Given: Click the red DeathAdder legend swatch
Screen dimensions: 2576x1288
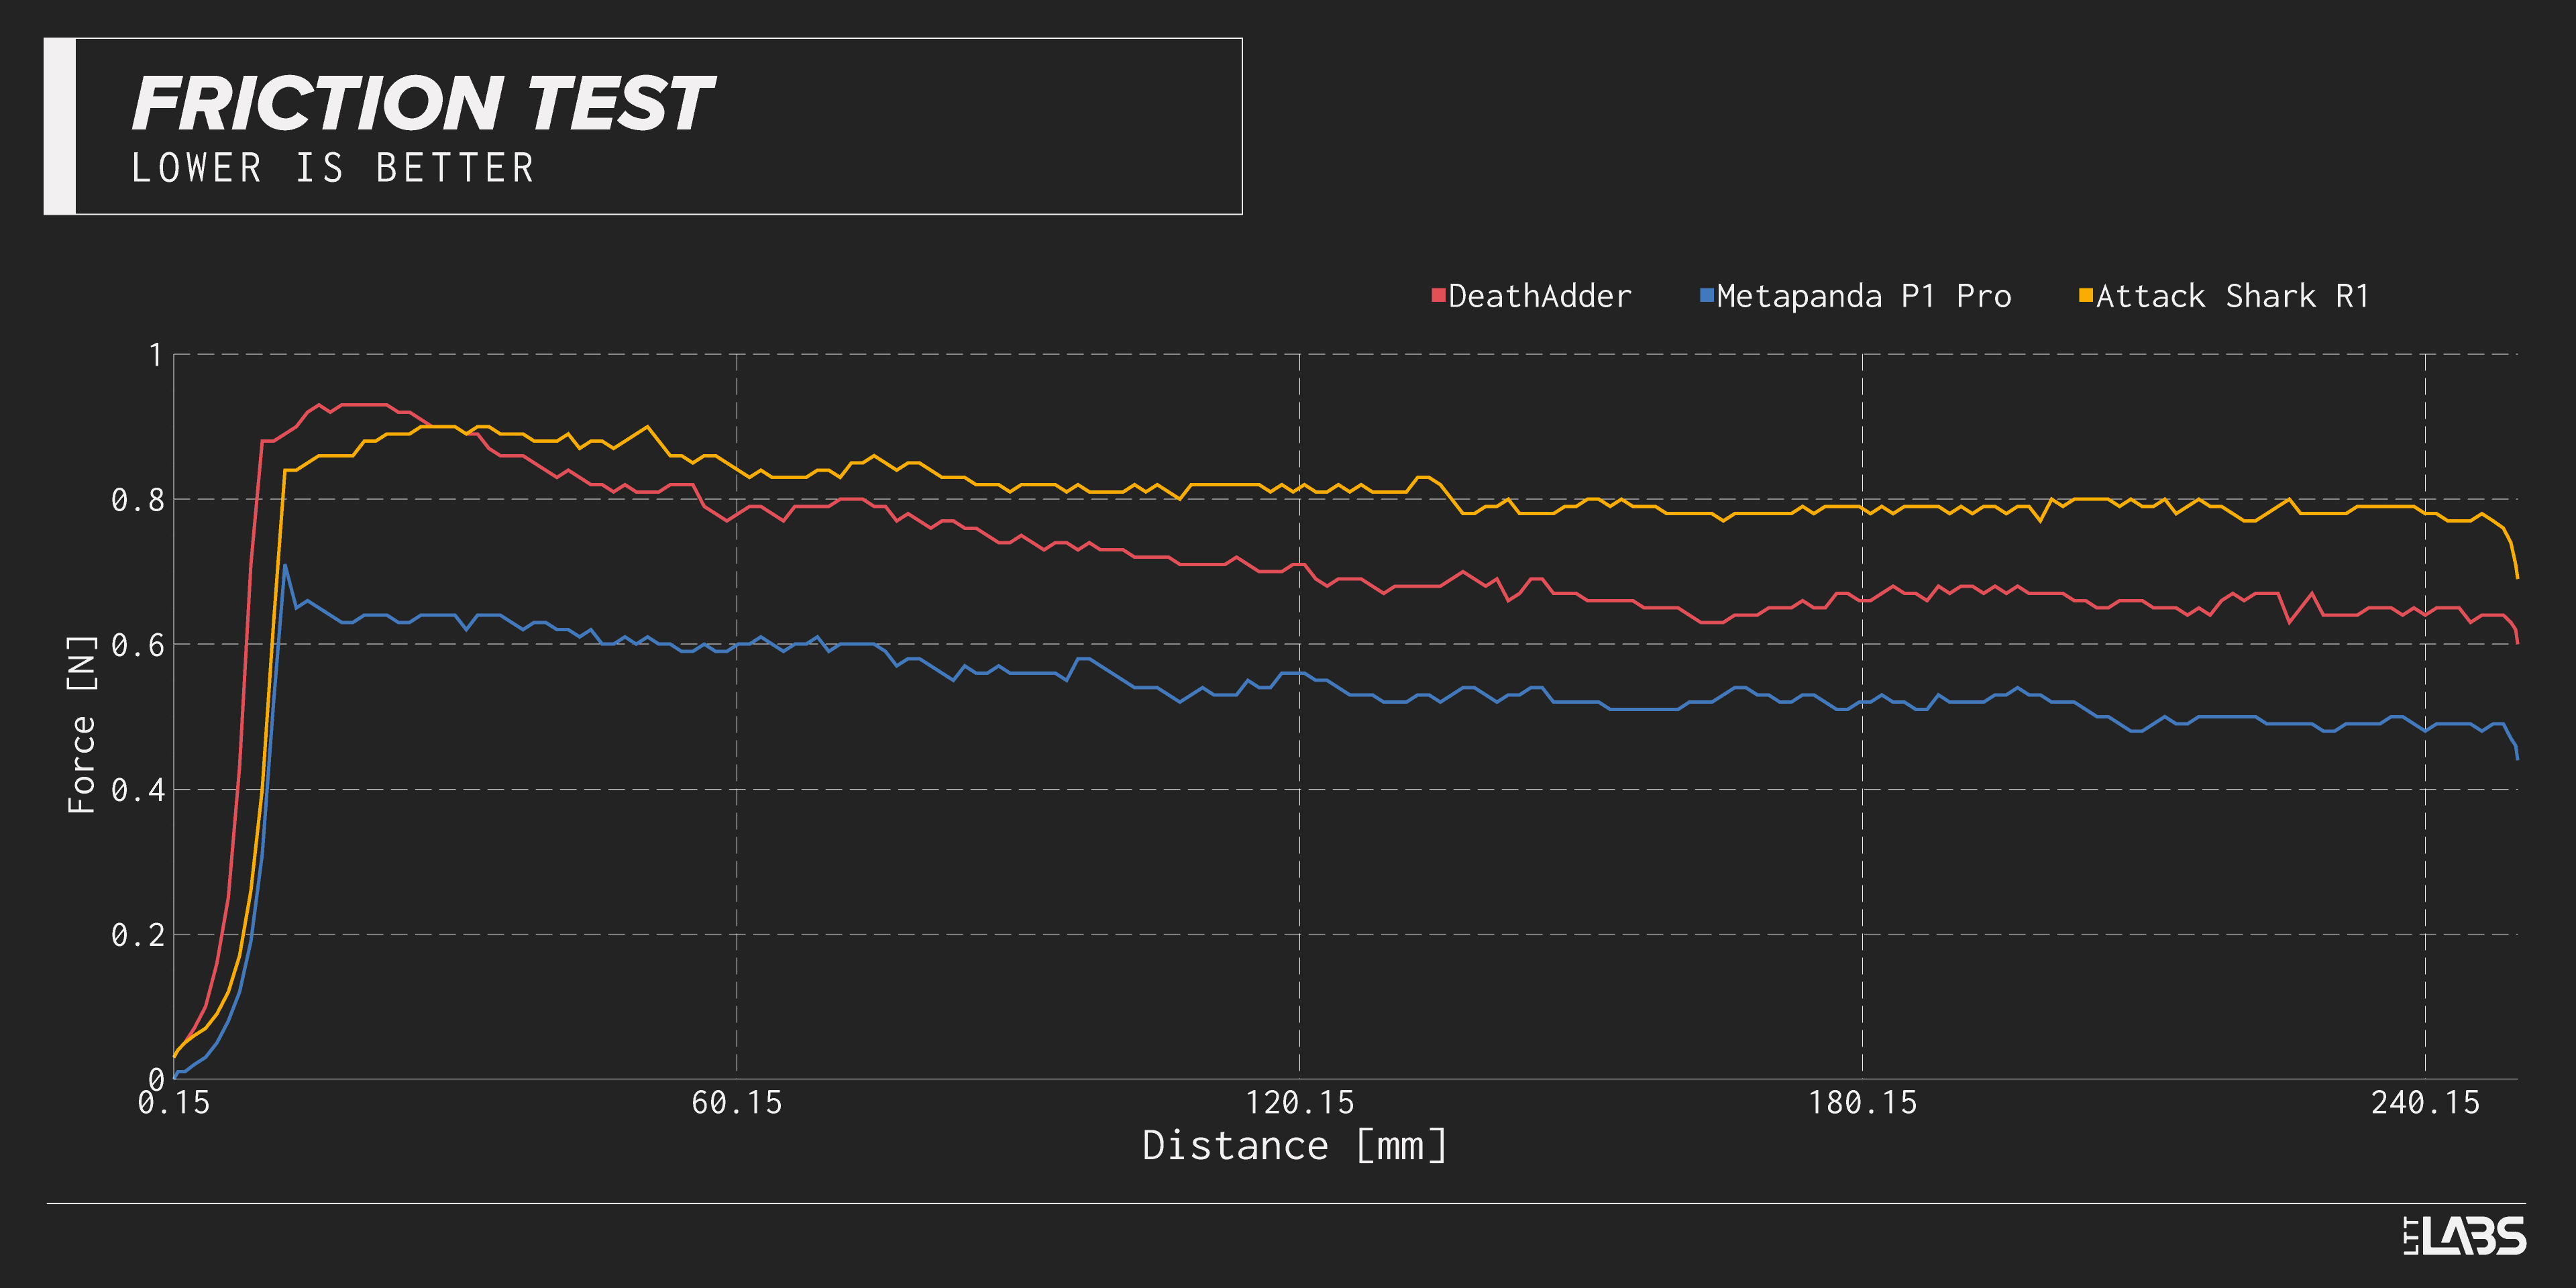Looking at the screenshot, I should [x=1438, y=295].
